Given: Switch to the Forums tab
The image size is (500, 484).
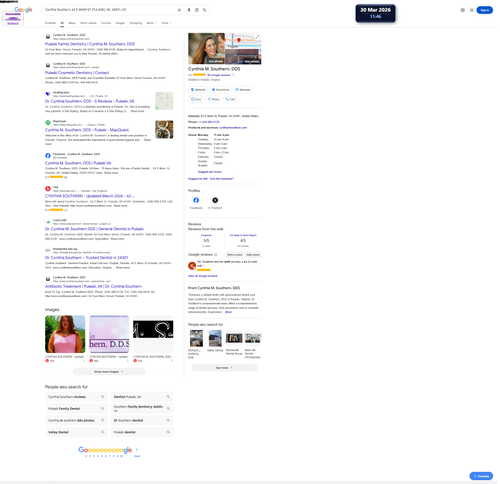Looking at the screenshot, I should (106, 23).
